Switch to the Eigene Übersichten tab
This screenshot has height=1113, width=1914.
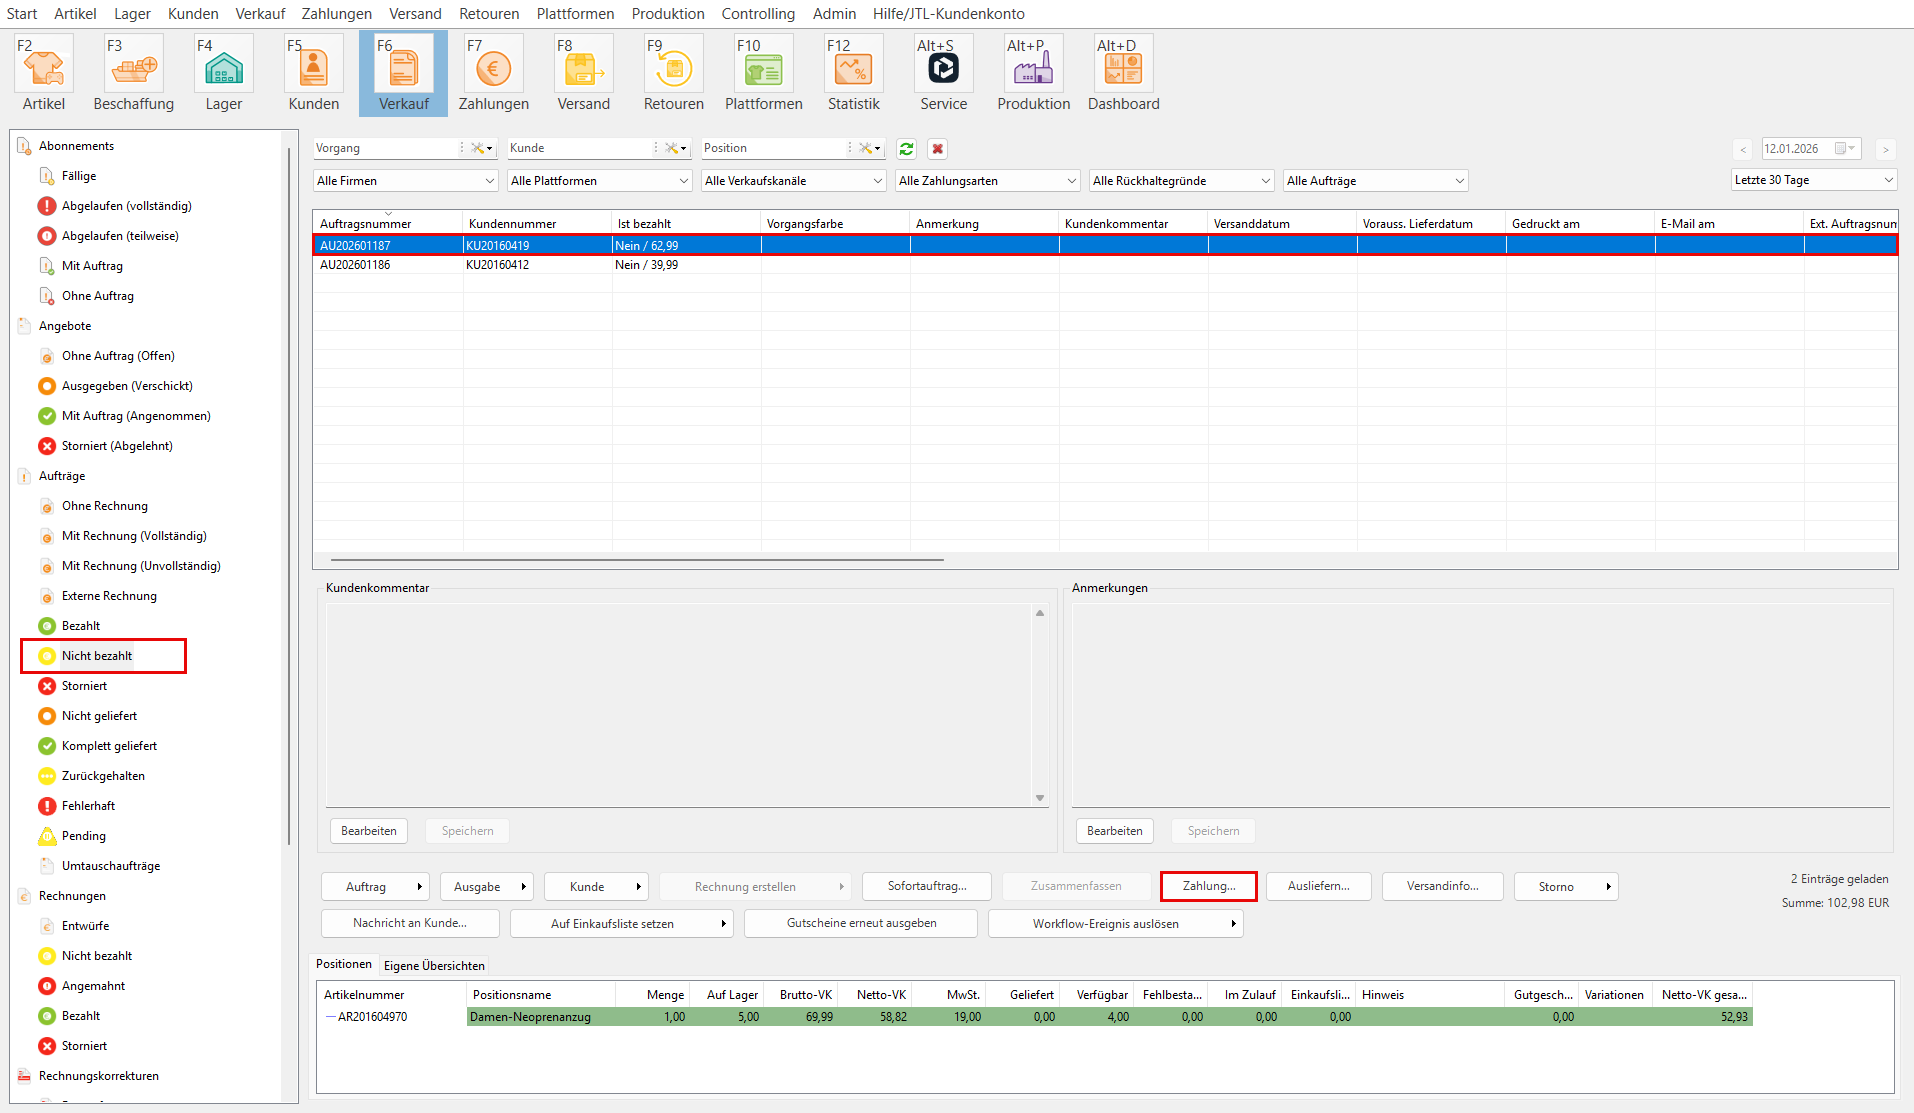click(x=434, y=965)
